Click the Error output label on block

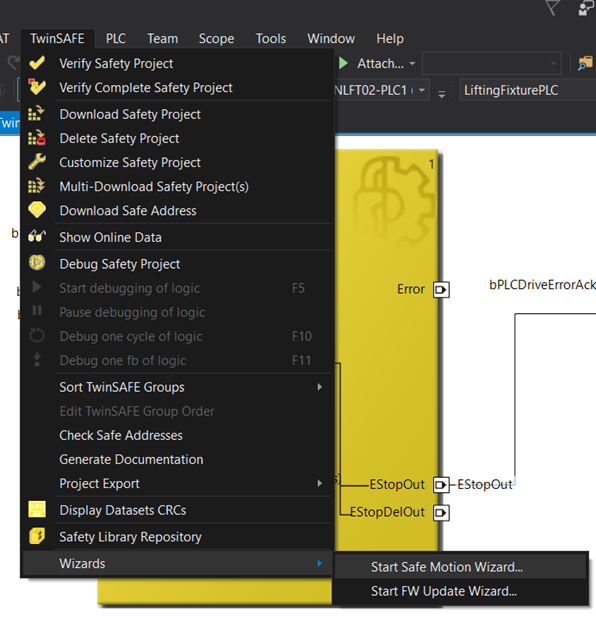[x=411, y=289]
